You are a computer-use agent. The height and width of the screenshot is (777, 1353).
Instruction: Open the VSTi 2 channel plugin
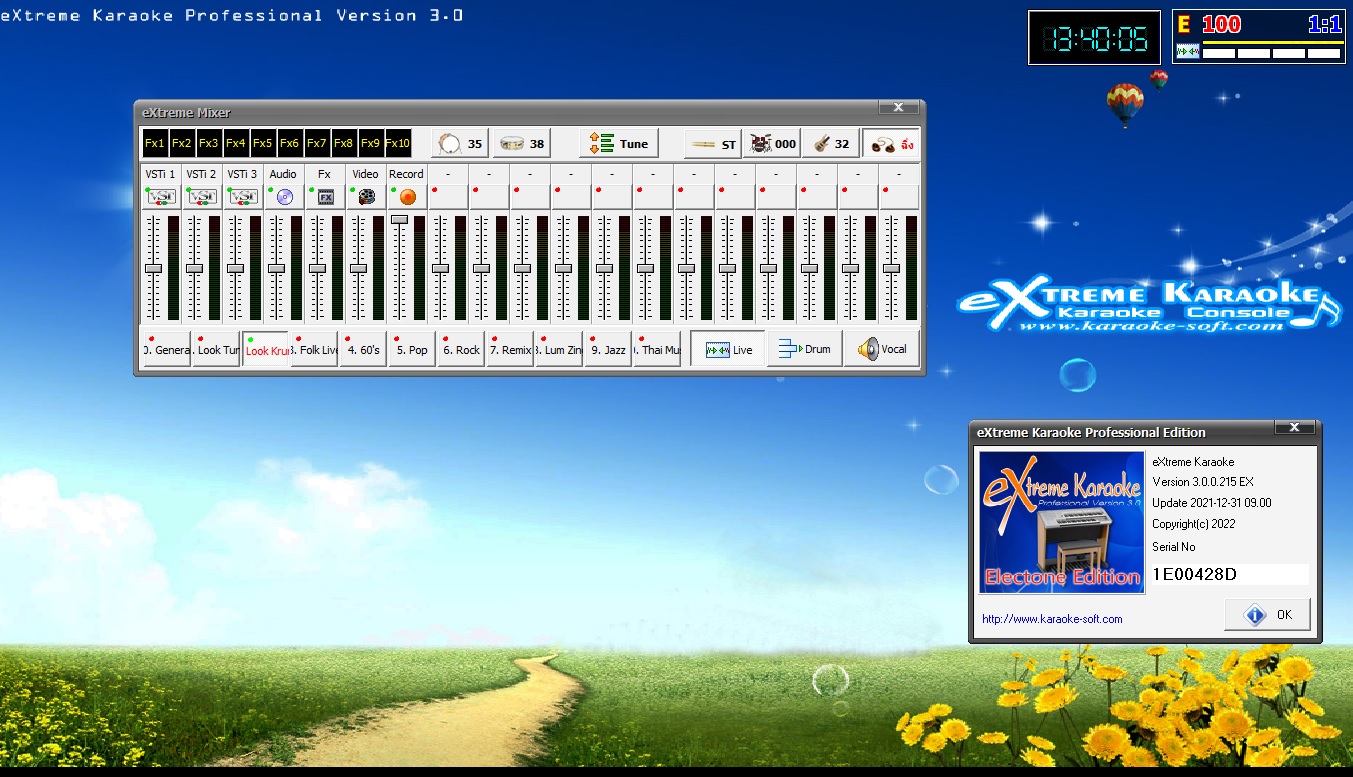202,197
